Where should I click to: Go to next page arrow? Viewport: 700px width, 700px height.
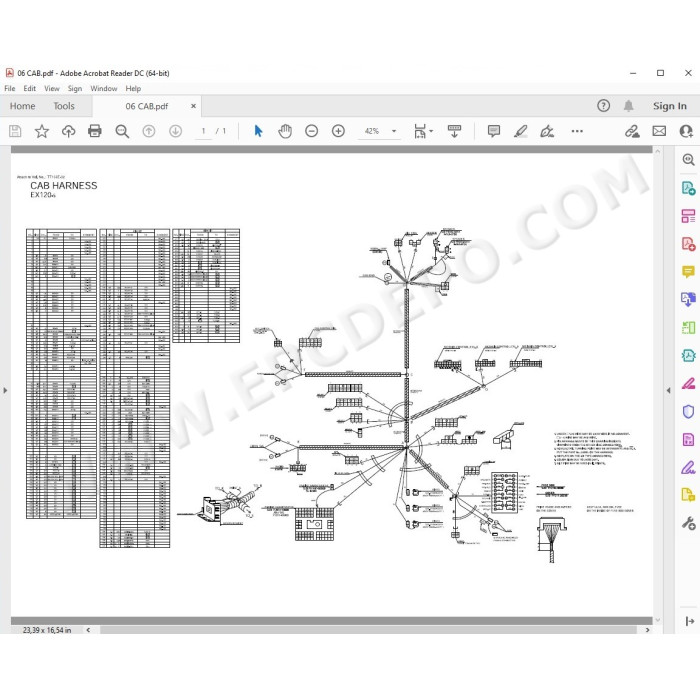click(x=175, y=131)
